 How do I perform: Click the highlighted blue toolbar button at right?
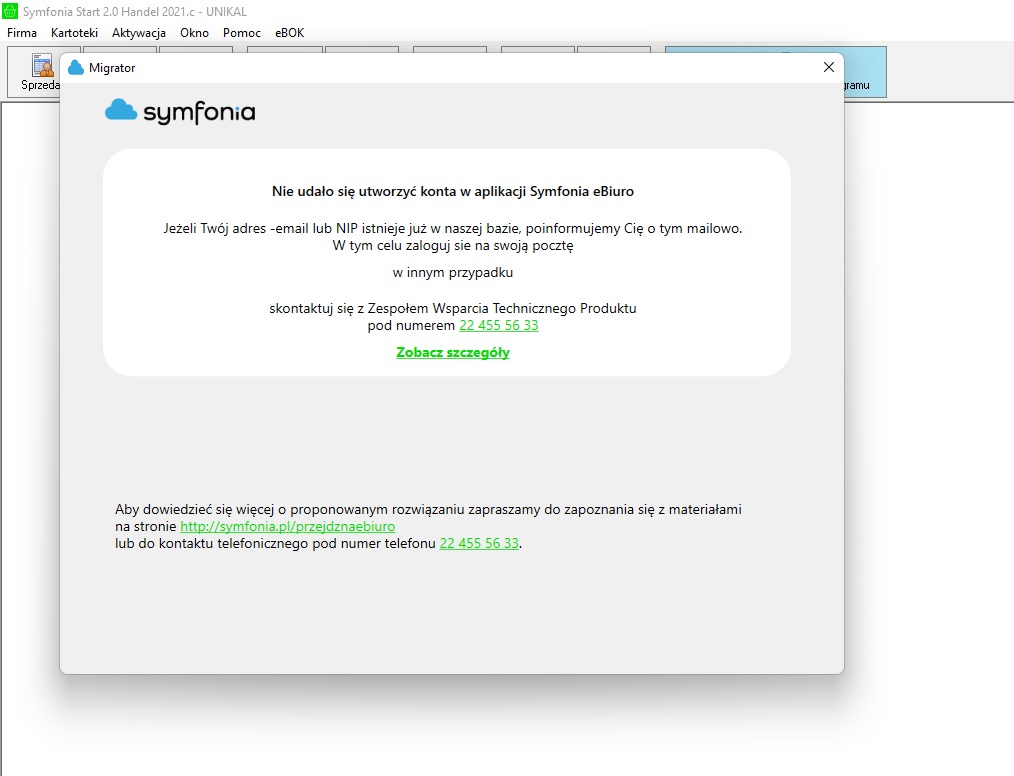point(865,72)
